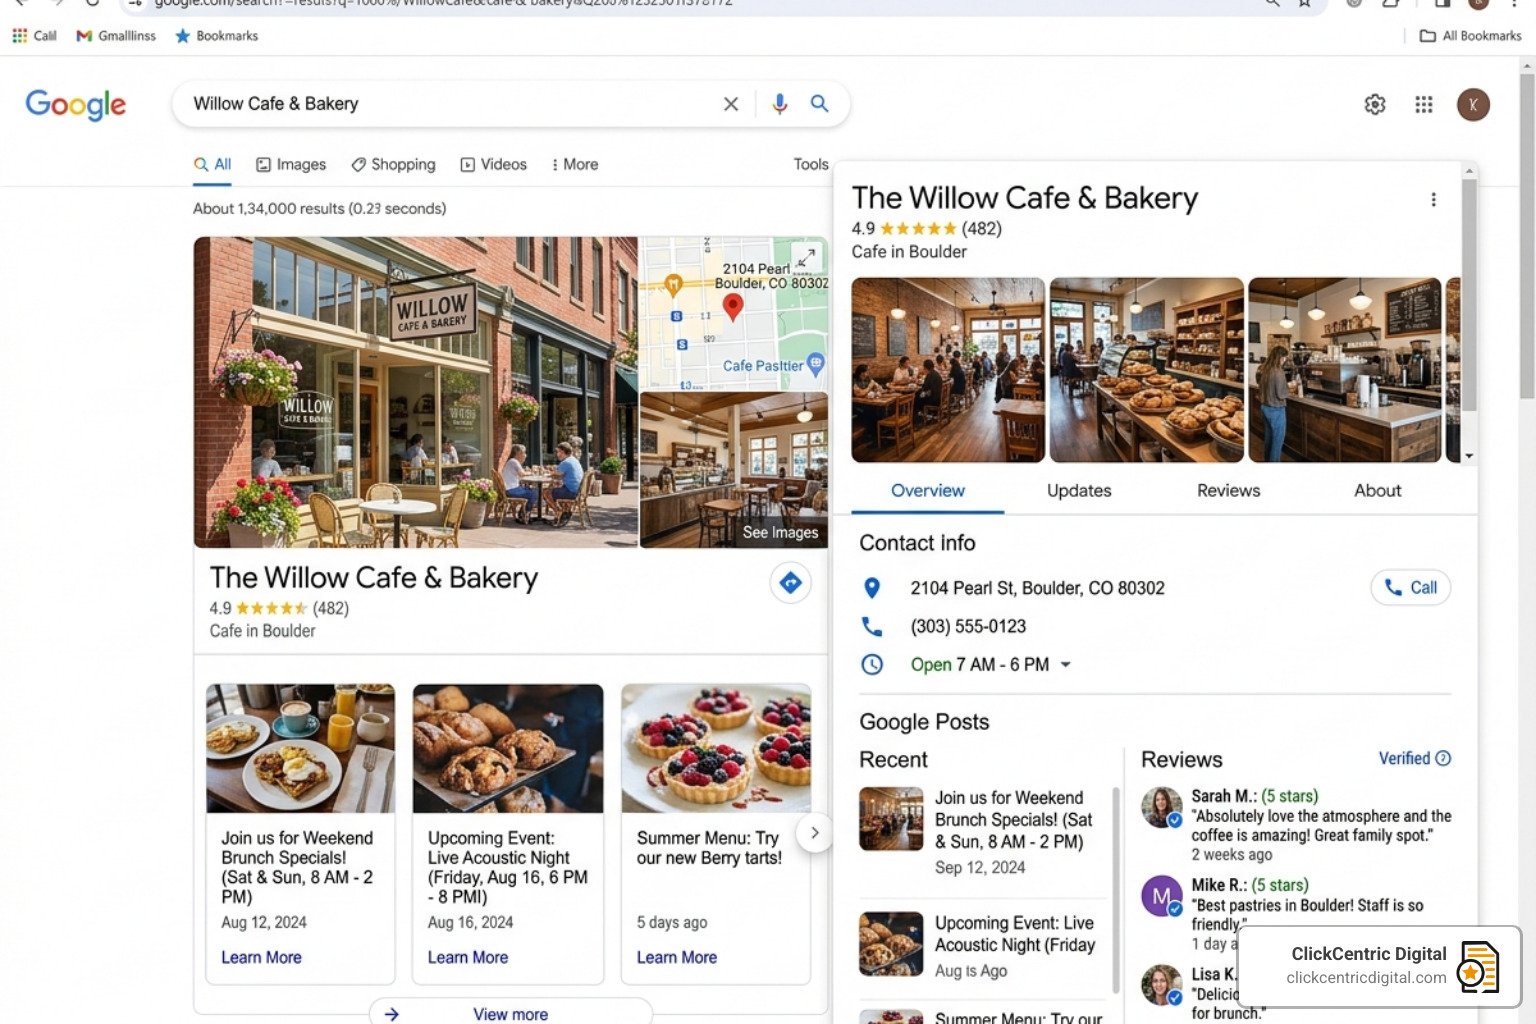The image size is (1536, 1024).
Task: Open the pastries Acoustic Night post image
Action: 508,748
